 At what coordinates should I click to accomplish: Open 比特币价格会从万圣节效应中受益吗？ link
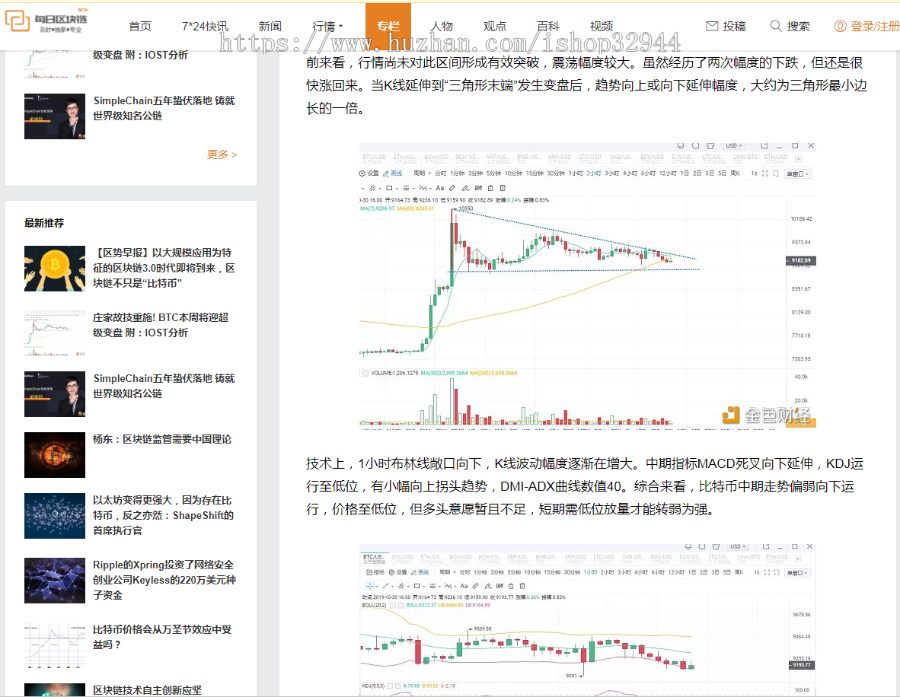(x=162, y=637)
